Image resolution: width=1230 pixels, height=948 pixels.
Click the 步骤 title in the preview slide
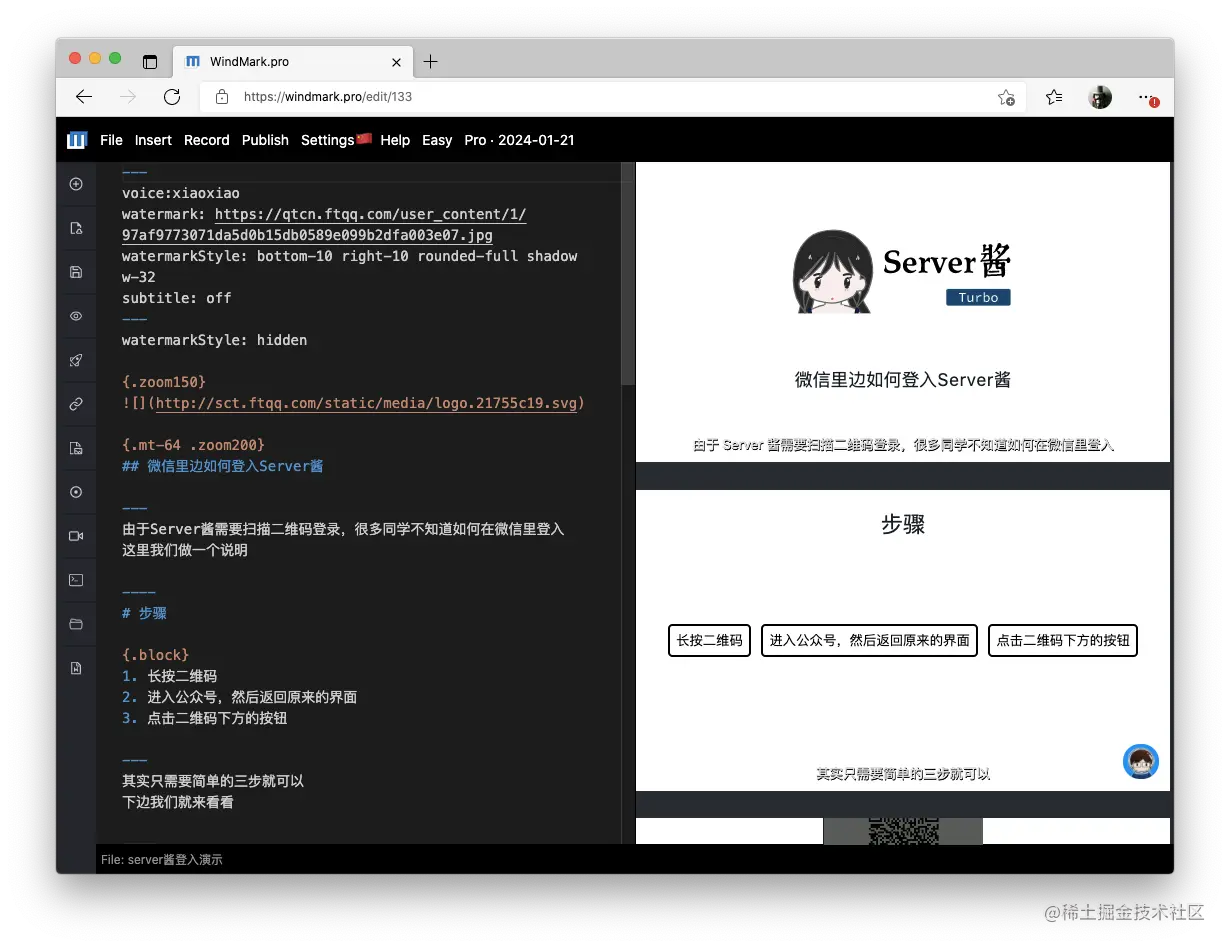pyautogui.click(x=903, y=524)
